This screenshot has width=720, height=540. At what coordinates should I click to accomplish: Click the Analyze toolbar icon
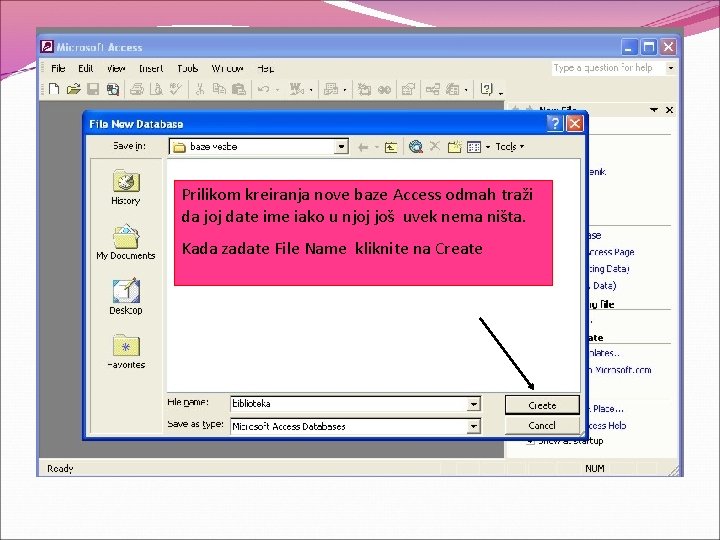tap(331, 89)
